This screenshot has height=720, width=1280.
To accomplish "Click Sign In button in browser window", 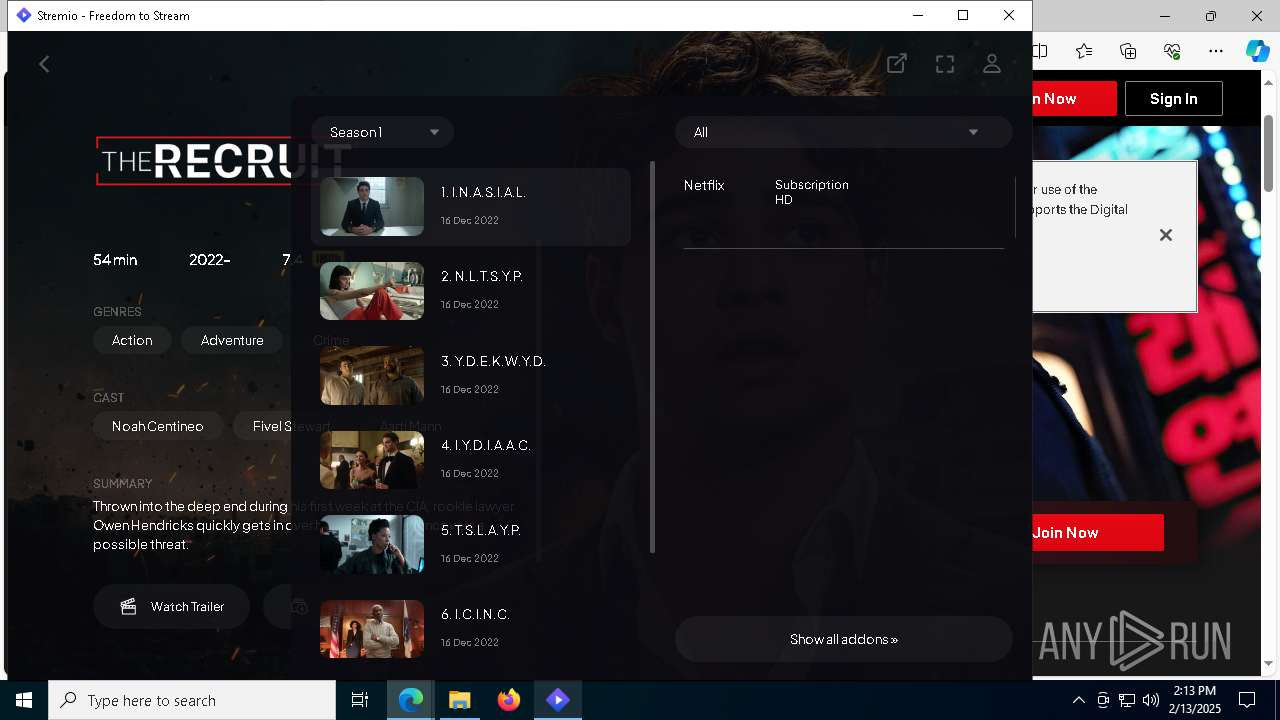I will pyautogui.click(x=1173, y=98).
